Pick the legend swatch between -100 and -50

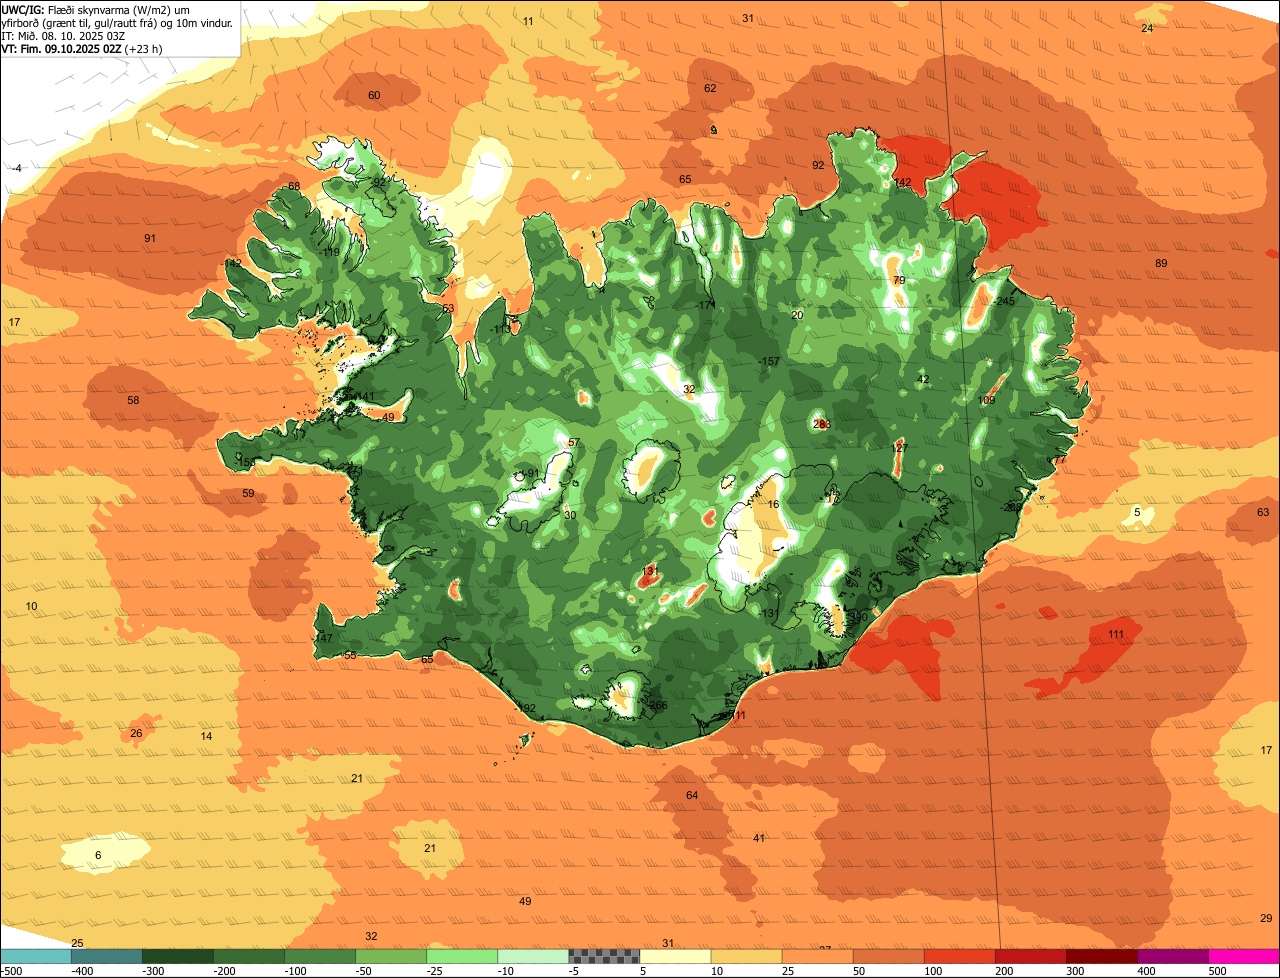(319, 956)
